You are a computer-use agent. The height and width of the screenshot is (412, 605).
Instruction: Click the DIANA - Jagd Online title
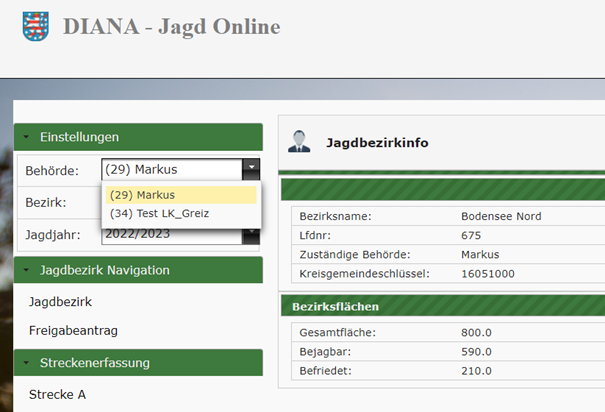171,27
